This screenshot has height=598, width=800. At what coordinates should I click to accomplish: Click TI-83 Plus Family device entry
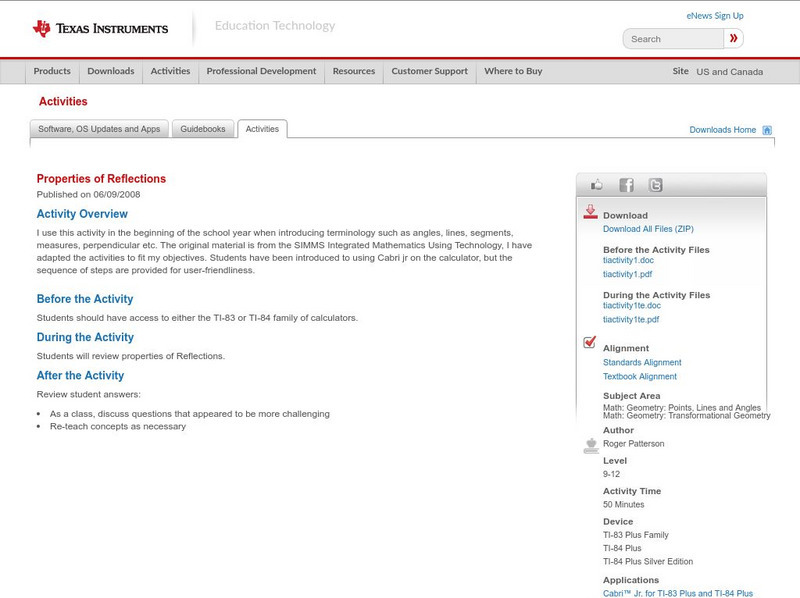pos(636,535)
